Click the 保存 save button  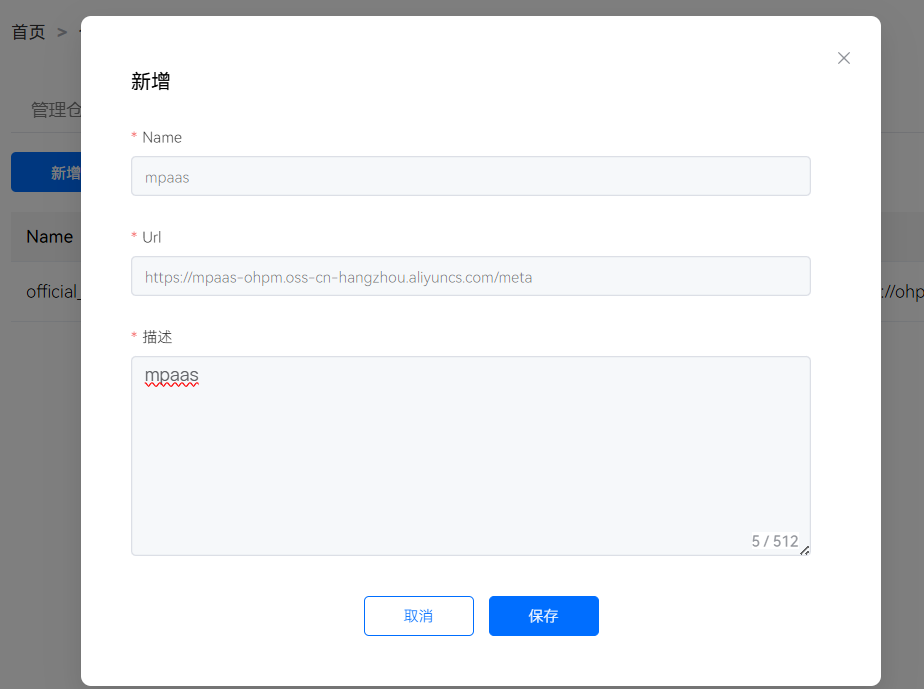pos(543,616)
